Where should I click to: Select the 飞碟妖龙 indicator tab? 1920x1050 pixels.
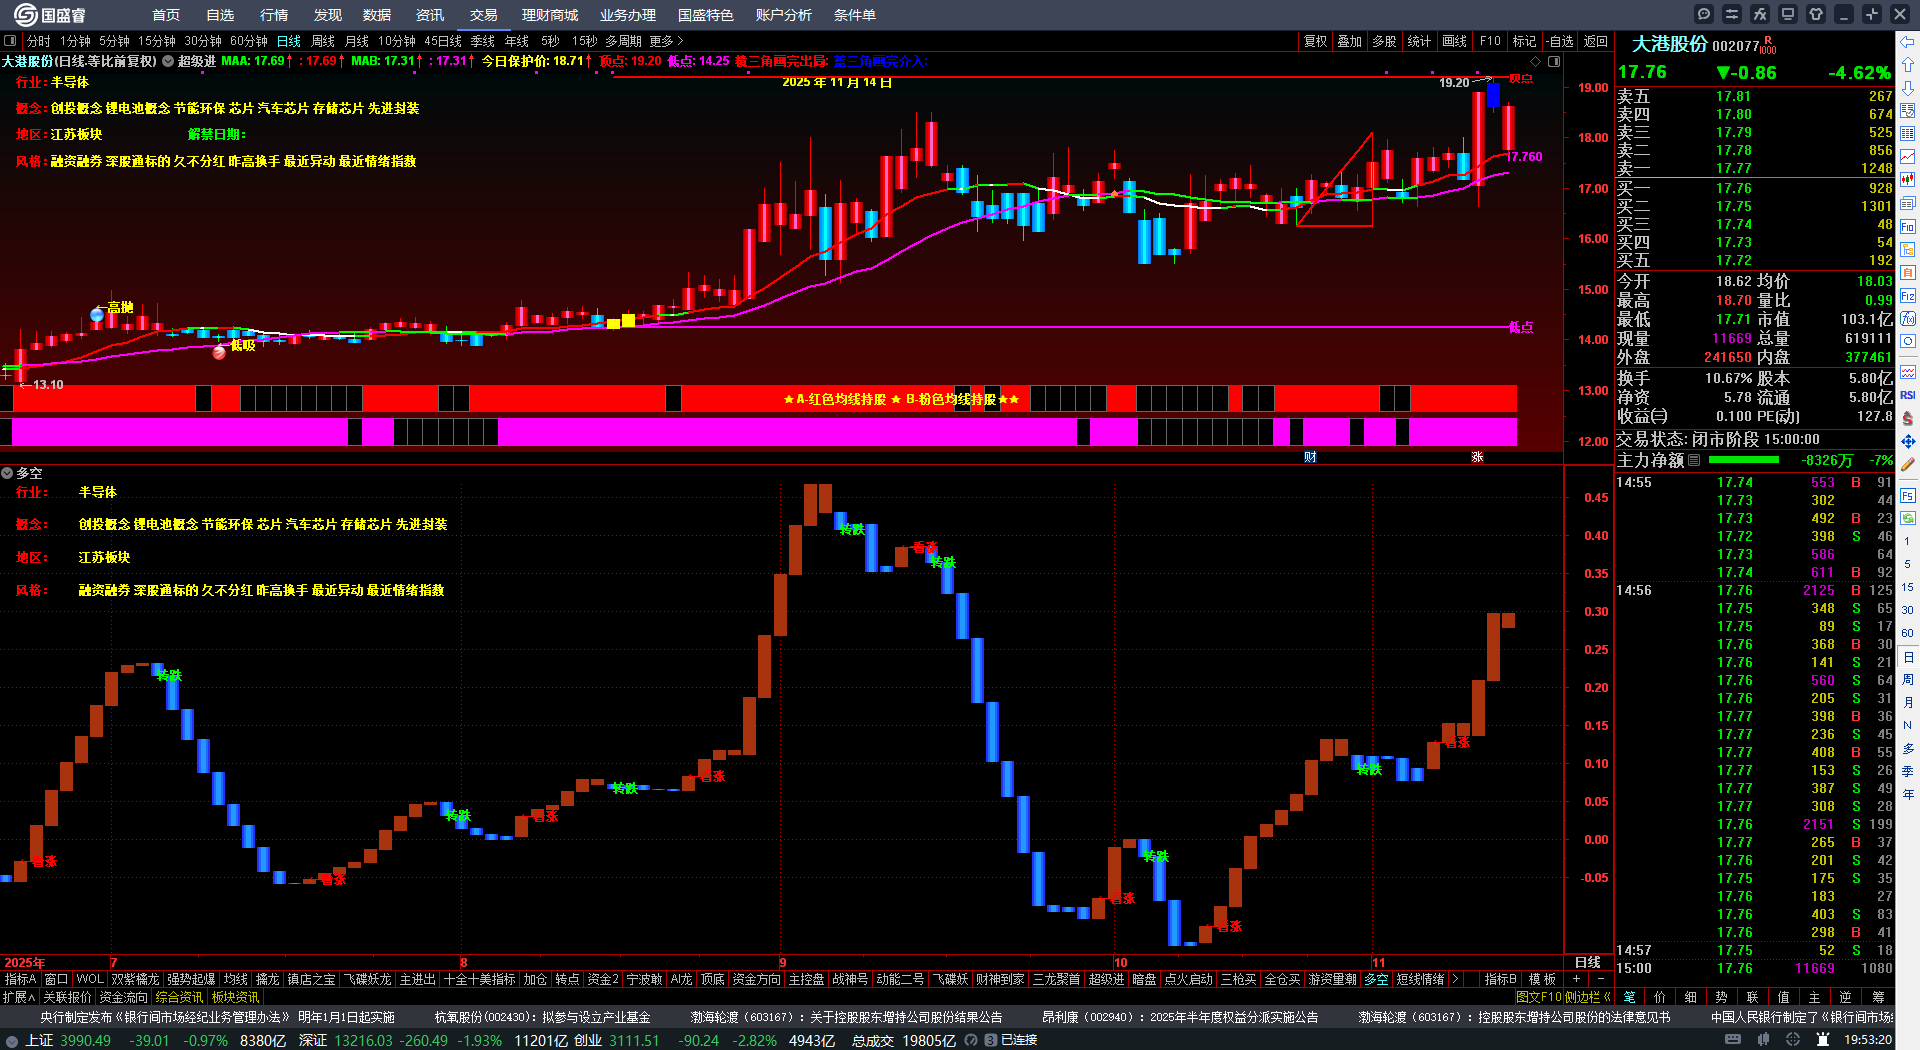click(x=368, y=979)
